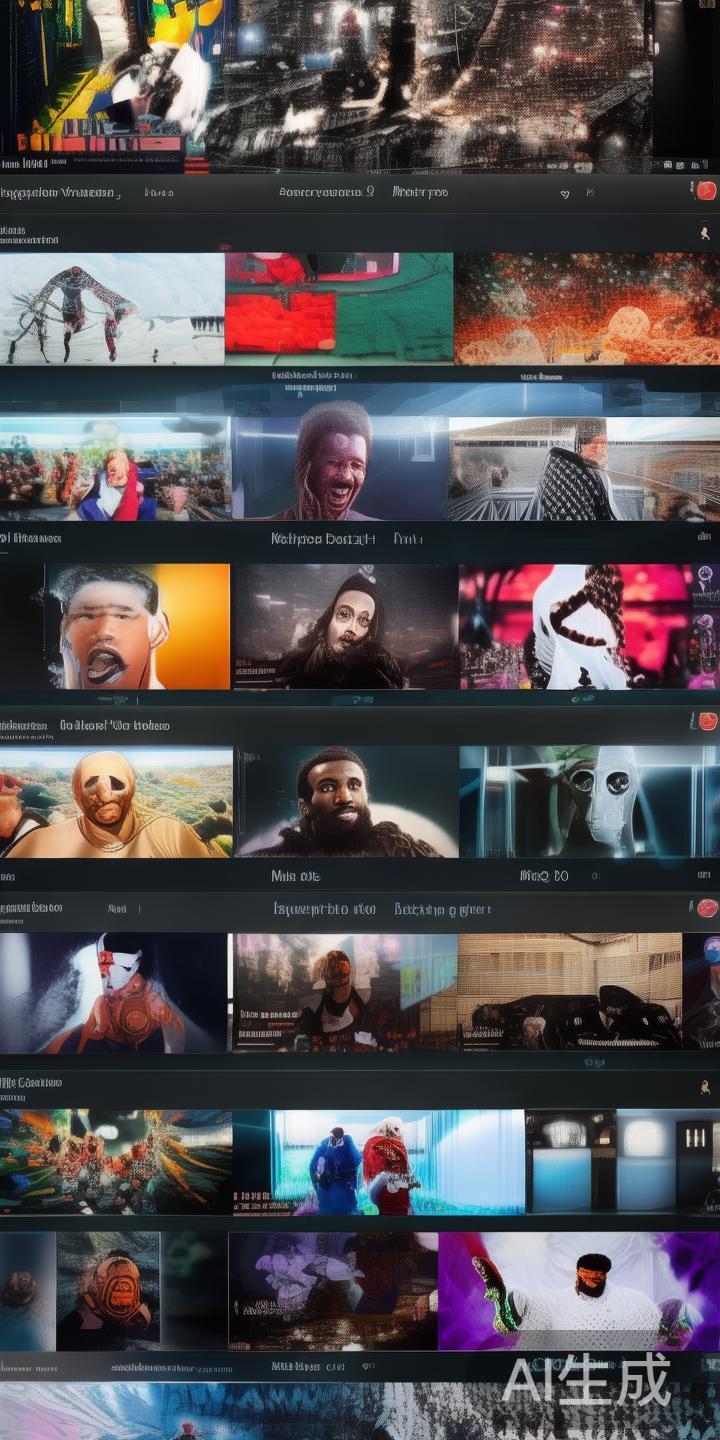Select the purple background white sweater thumbnail
Image resolution: width=720 pixels, height=1440 pixels.
click(578, 1291)
